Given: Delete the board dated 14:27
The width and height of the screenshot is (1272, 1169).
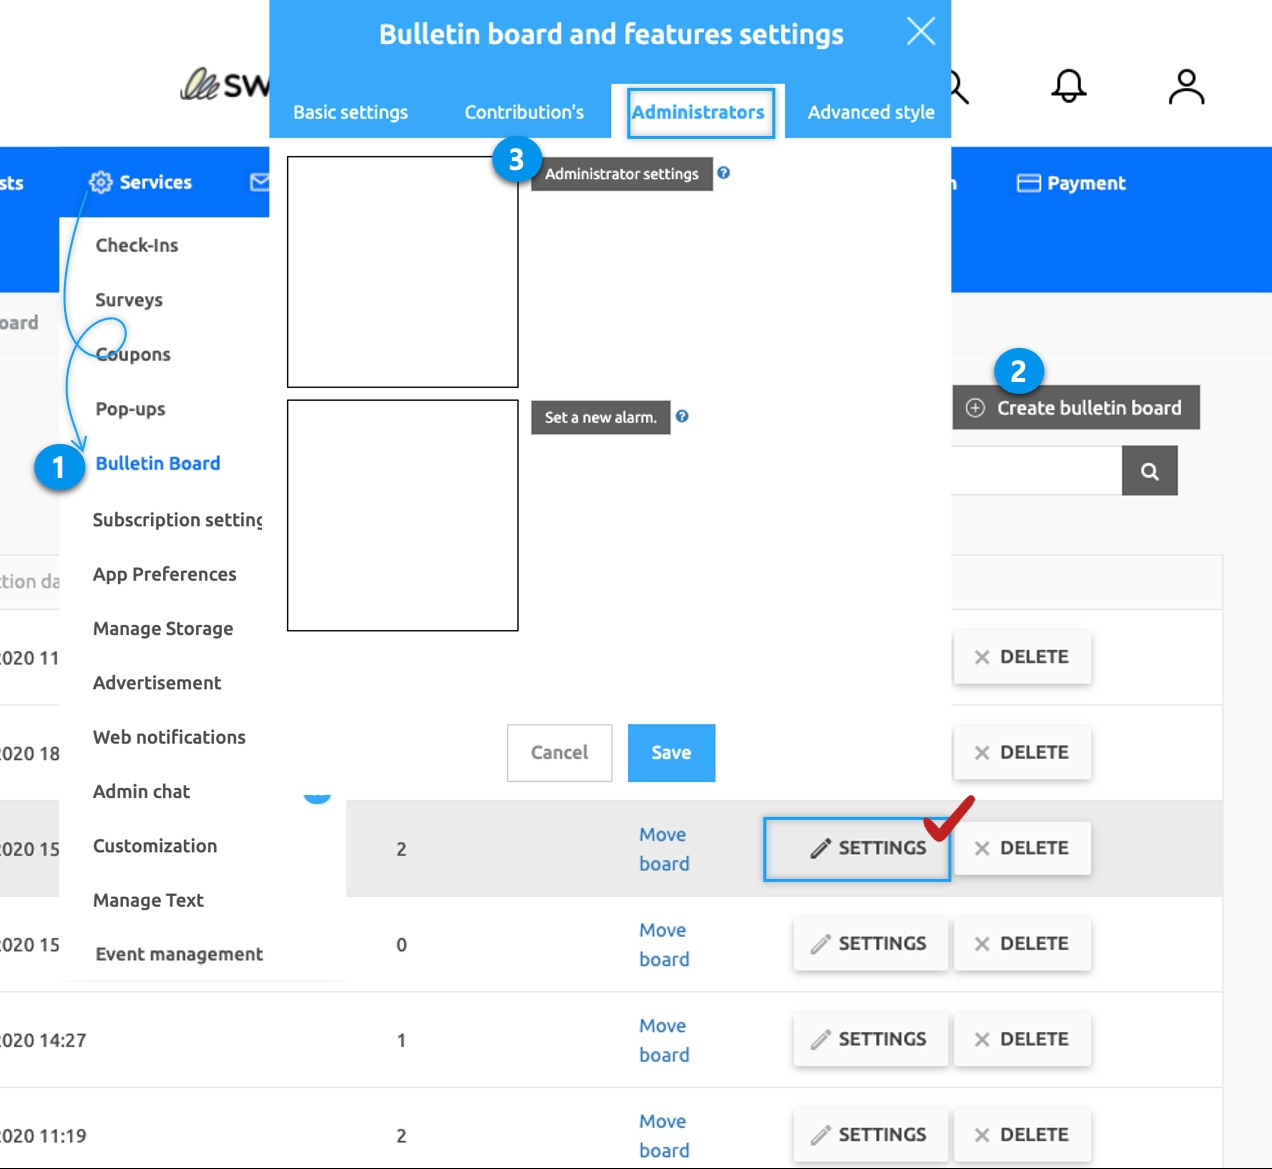Looking at the screenshot, I should tap(1022, 1040).
